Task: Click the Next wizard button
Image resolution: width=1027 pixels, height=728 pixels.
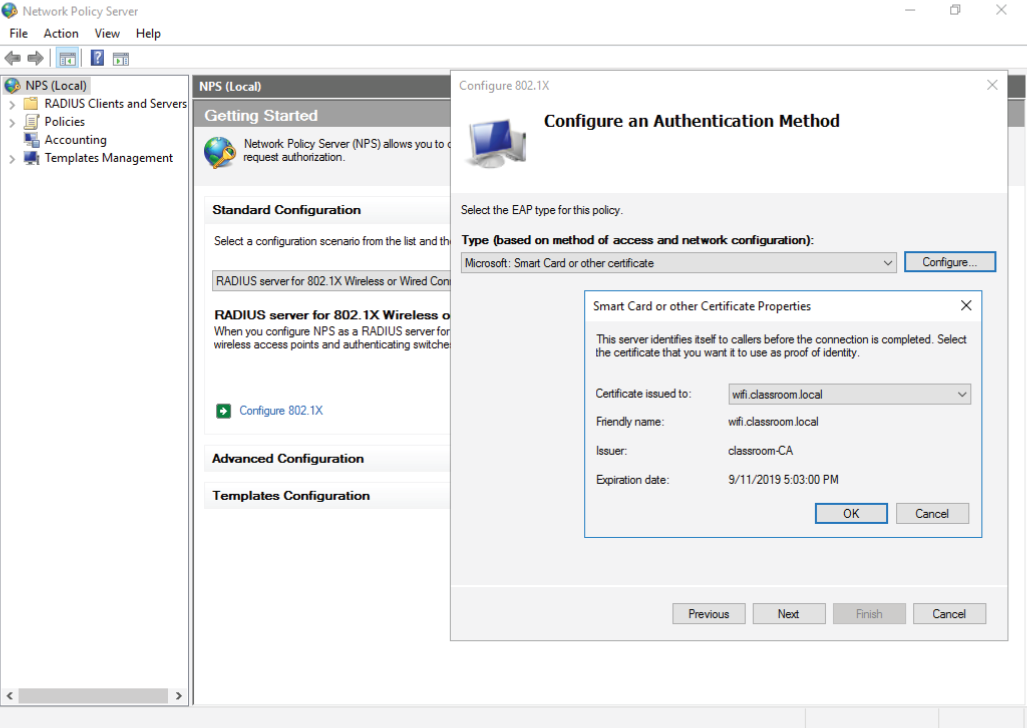Action: [789, 614]
